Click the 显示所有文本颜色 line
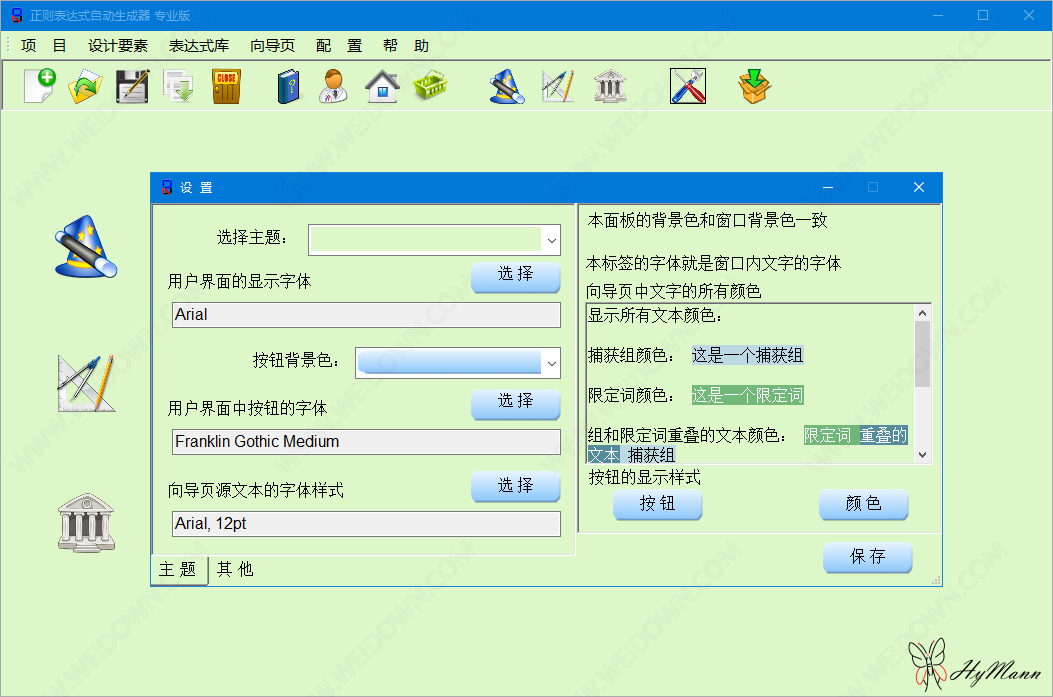Viewport: 1053px width, 697px height. (655, 316)
